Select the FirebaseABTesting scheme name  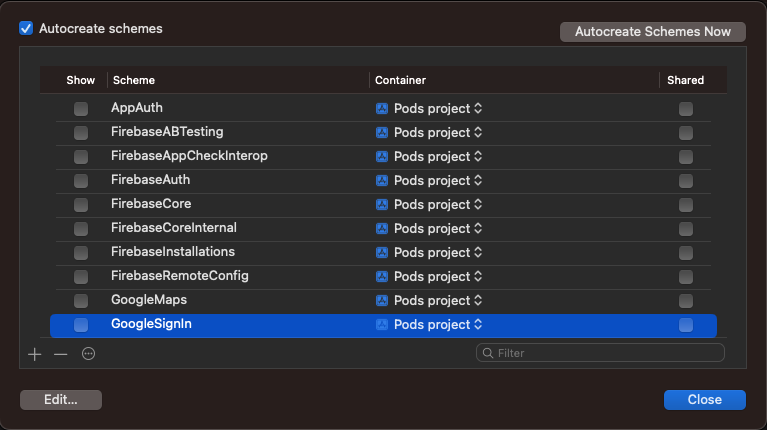tap(167, 132)
